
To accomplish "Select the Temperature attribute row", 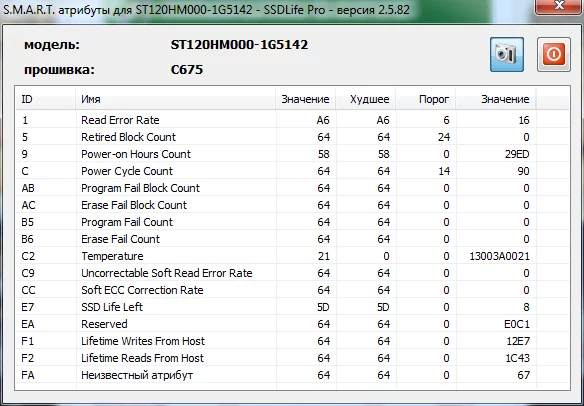I will click(292, 256).
